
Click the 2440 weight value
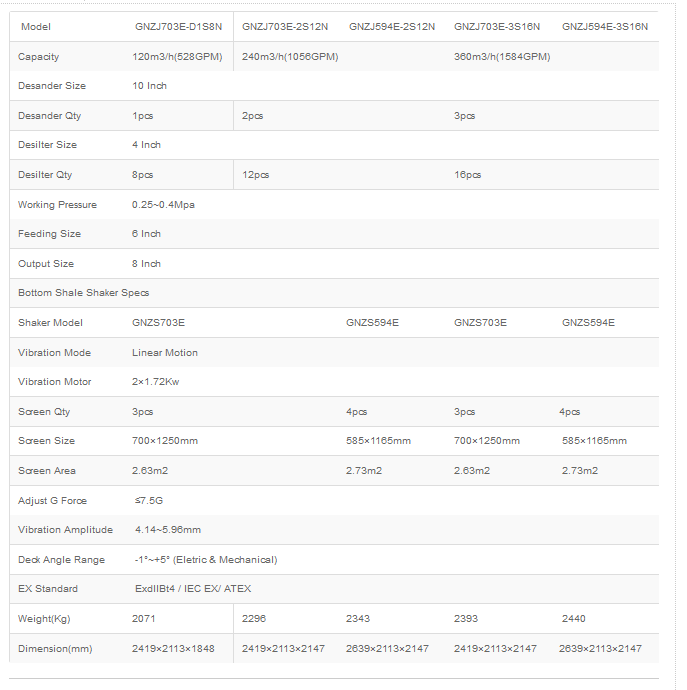573,619
